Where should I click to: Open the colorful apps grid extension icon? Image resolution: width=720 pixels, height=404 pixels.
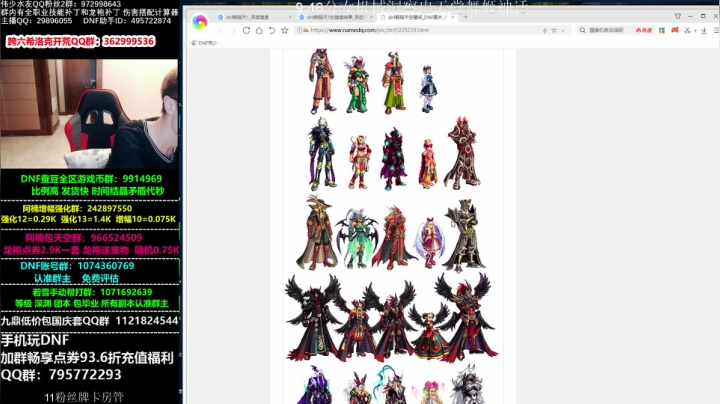[662, 30]
